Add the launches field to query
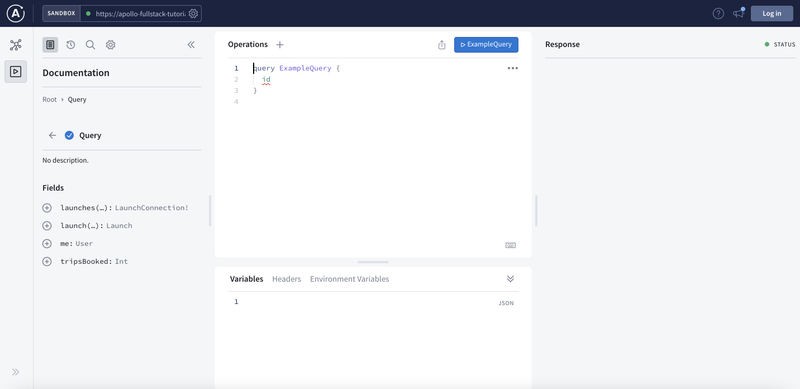Viewport: 800px width, 389px height. [x=47, y=208]
